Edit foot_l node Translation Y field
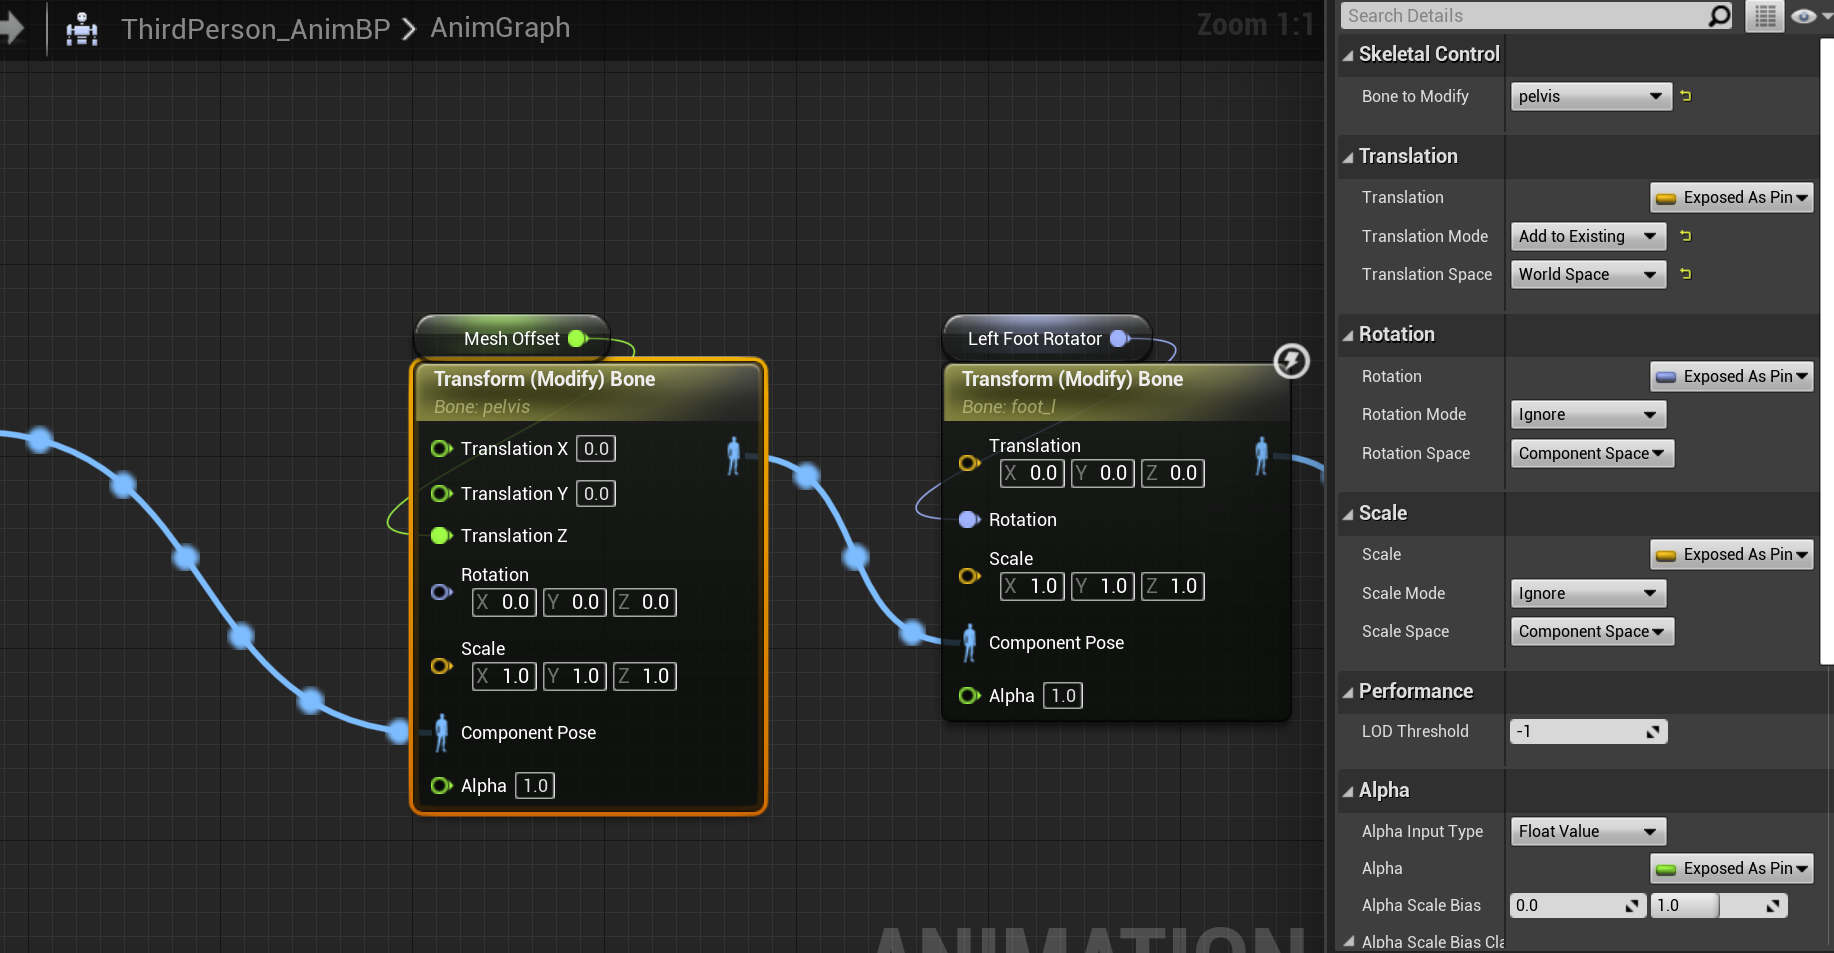1834x953 pixels. pyautogui.click(x=1102, y=473)
